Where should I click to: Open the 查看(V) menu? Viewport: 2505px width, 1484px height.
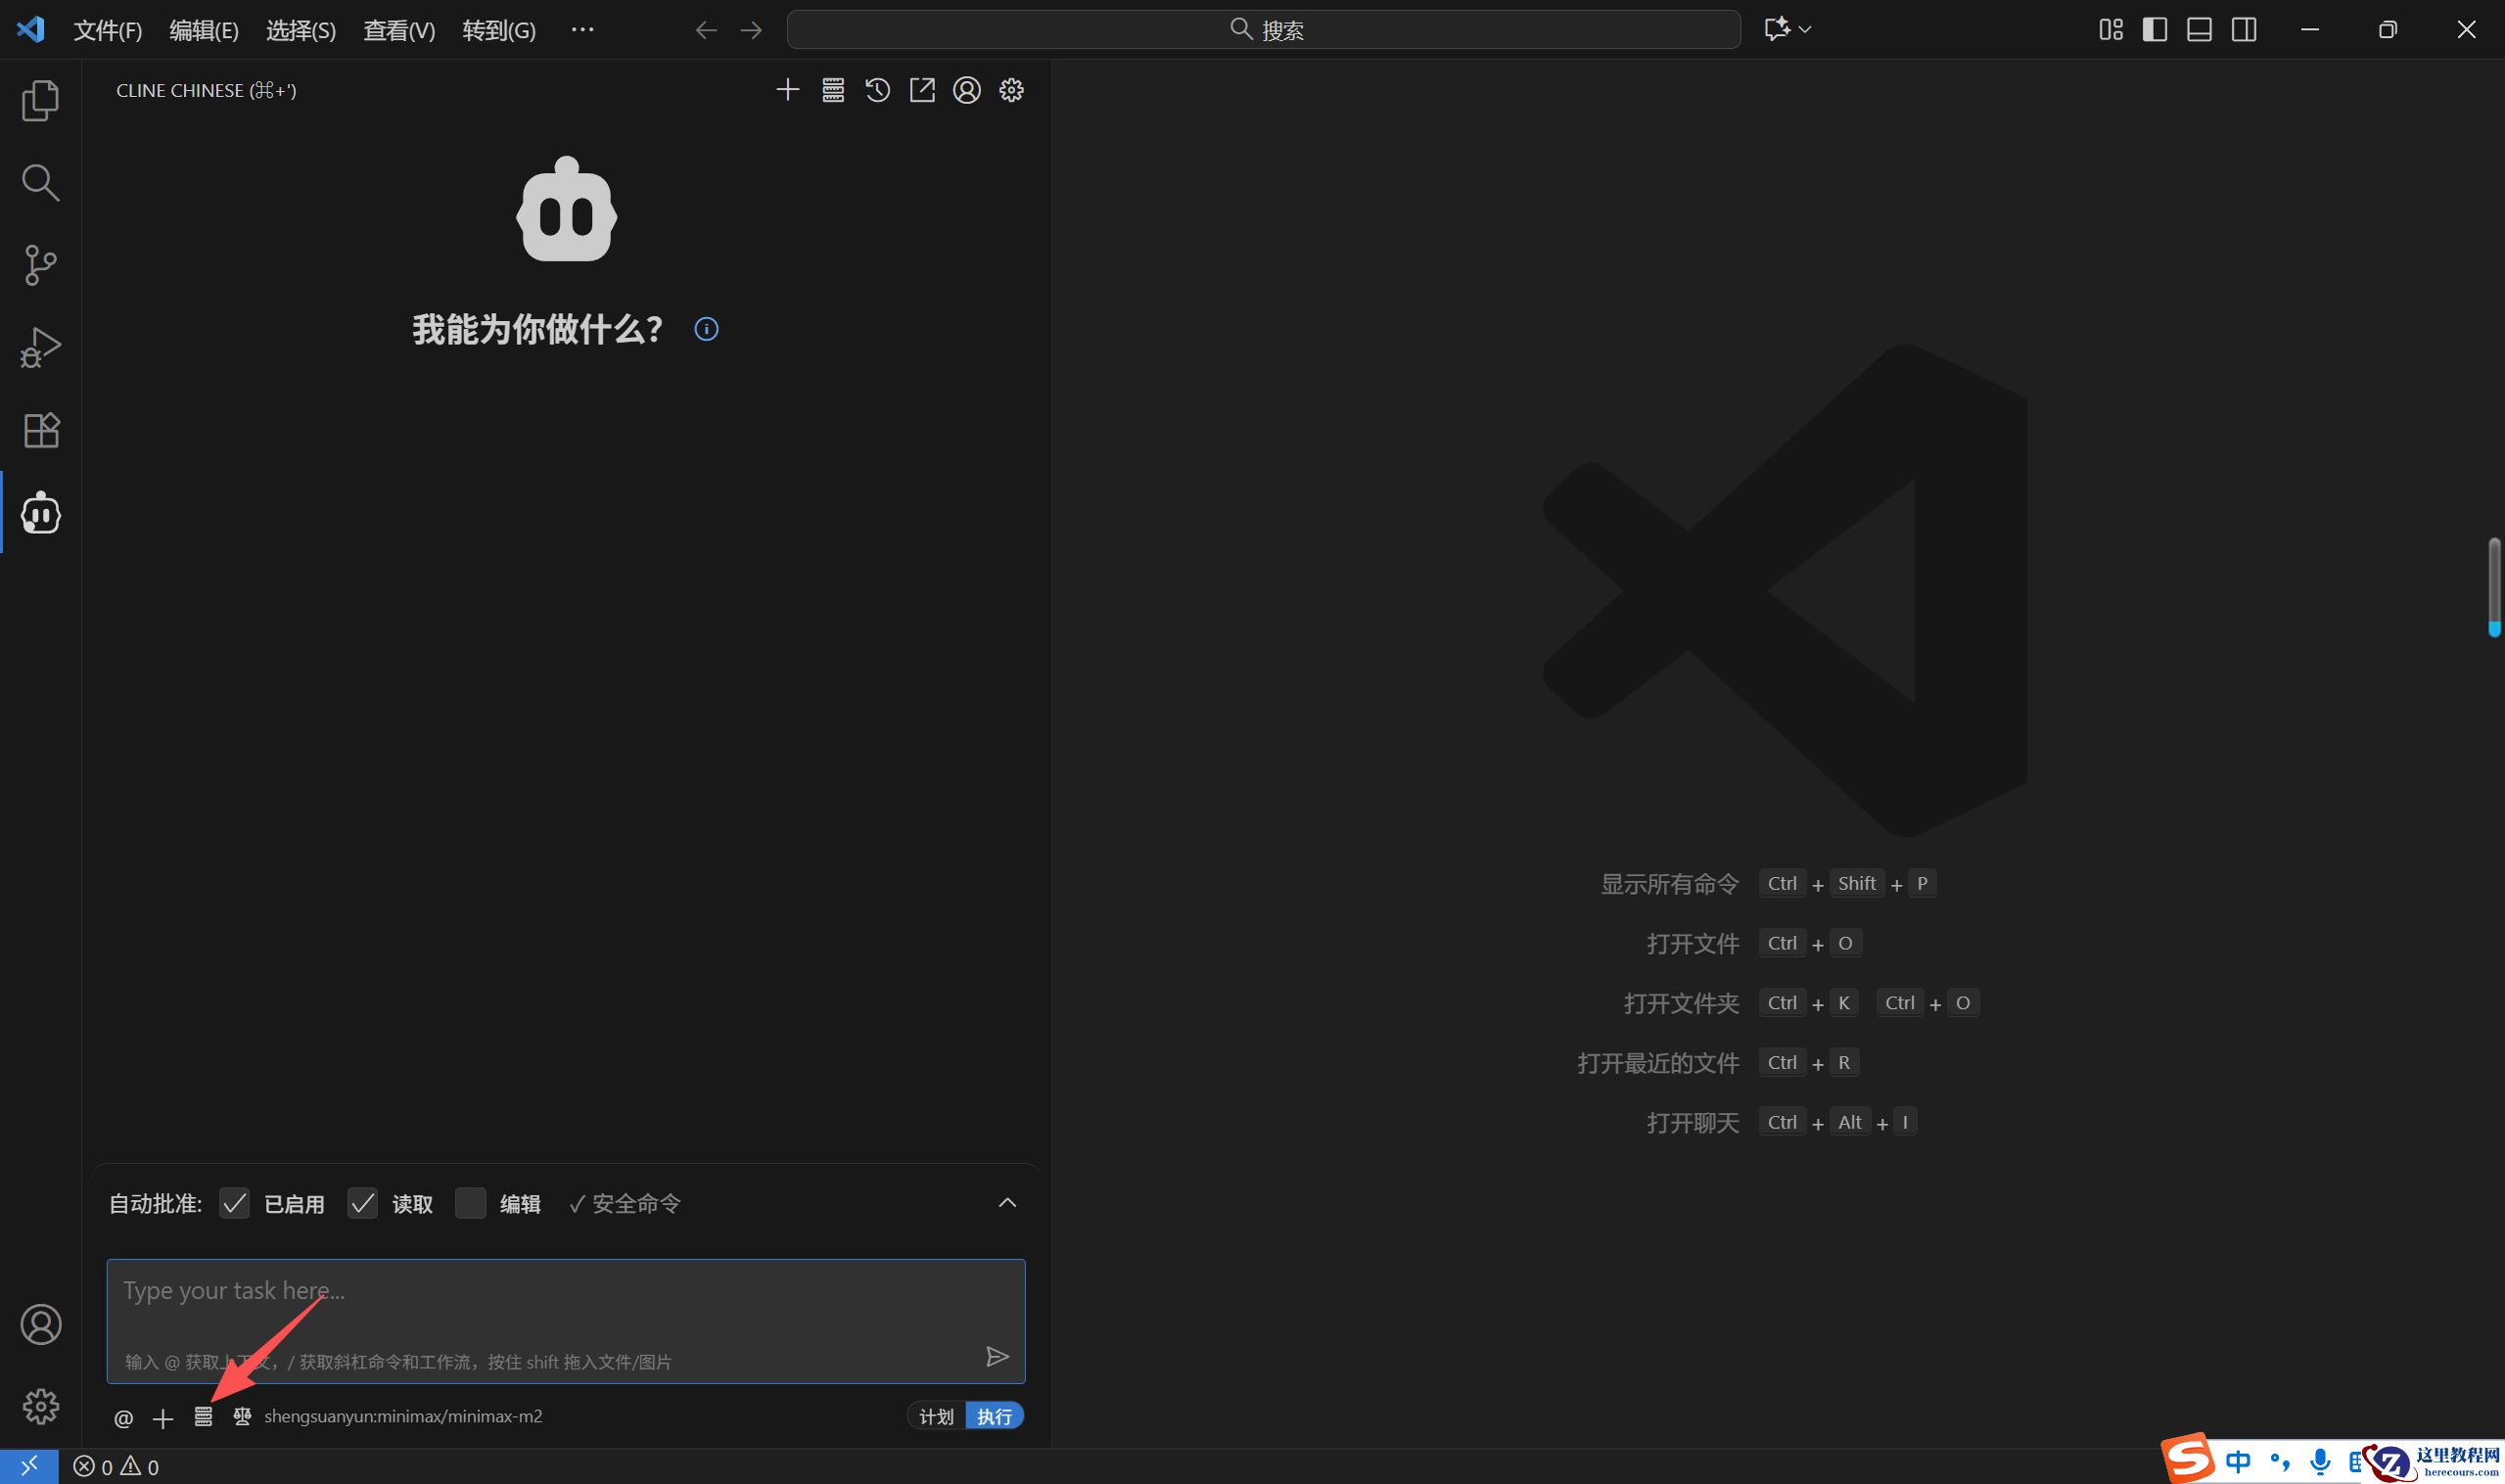click(x=399, y=30)
